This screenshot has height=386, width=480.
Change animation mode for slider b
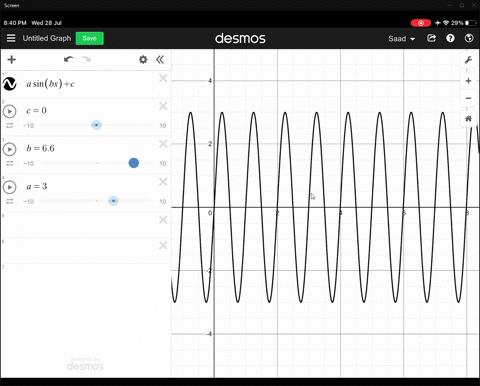(x=10, y=163)
